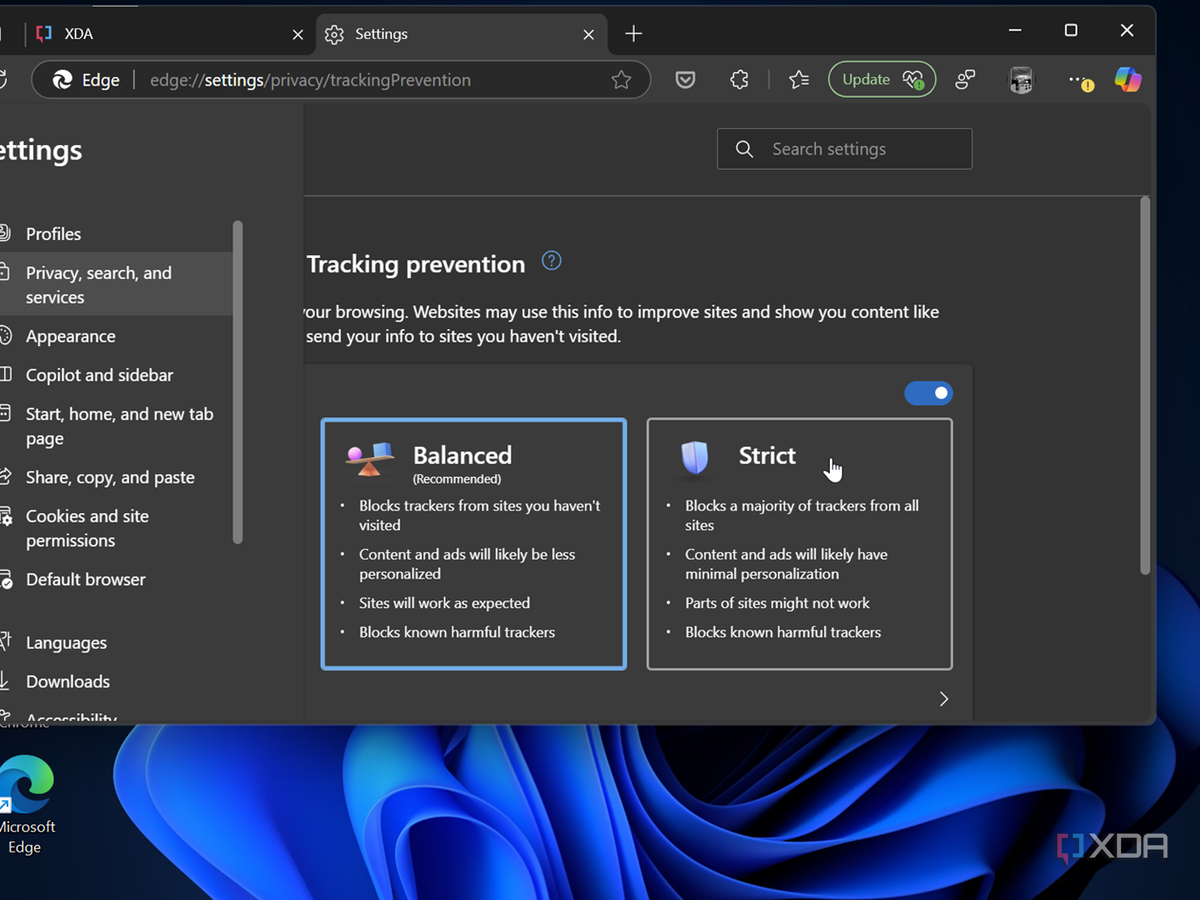The width and height of the screenshot is (1200, 900).
Task: Toggle the Tracking prevention switch
Action: click(x=928, y=393)
